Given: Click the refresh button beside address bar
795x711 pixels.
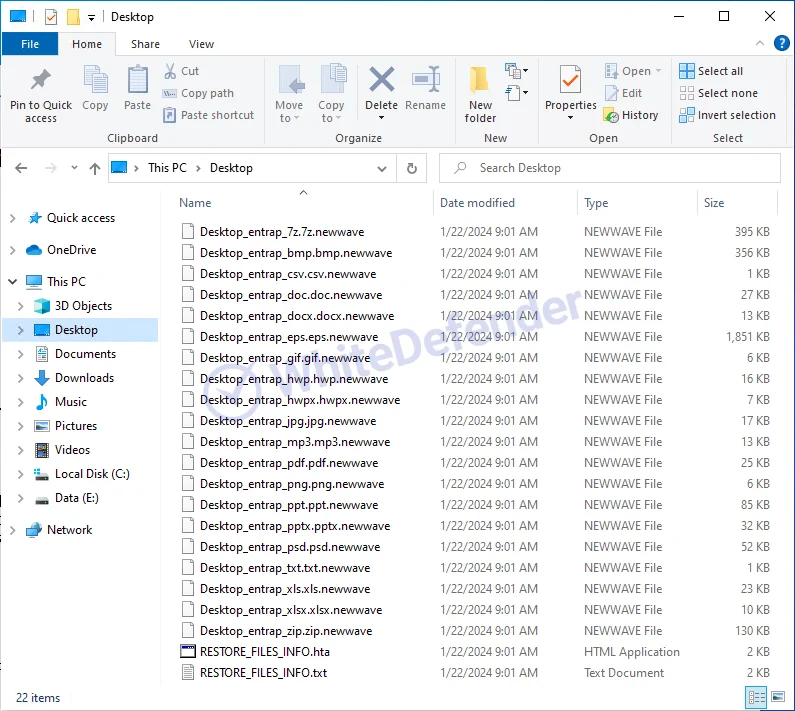Looking at the screenshot, I should click(x=411, y=169).
